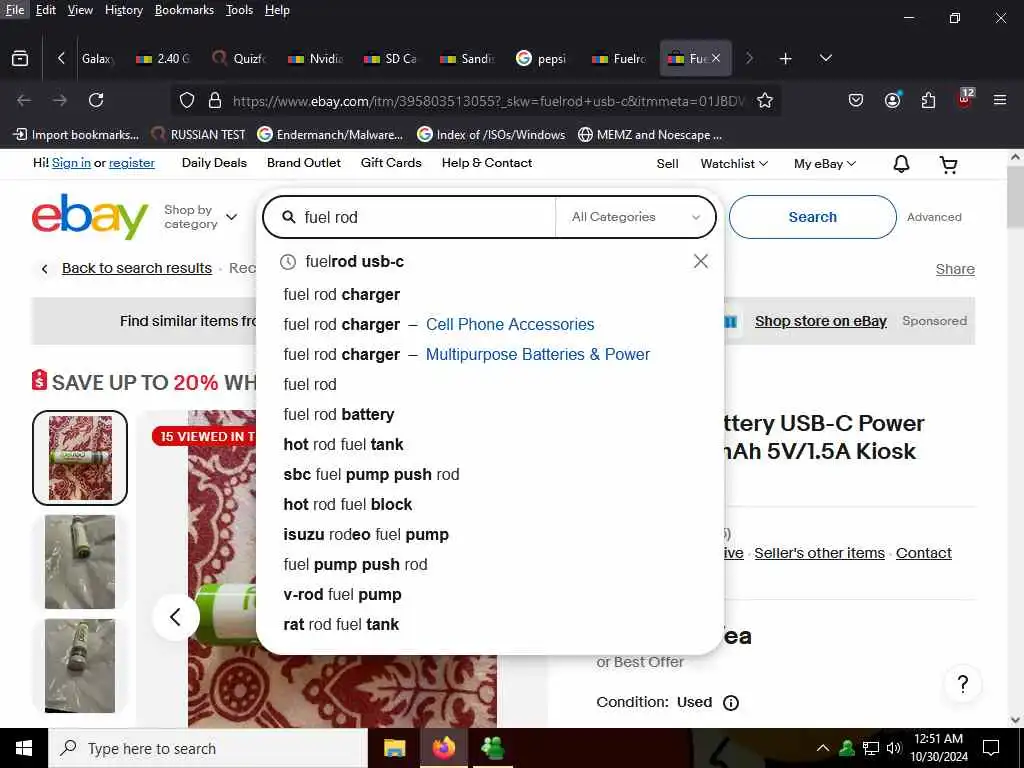Click the Condition info icon
This screenshot has height=768, width=1024.
(x=731, y=703)
